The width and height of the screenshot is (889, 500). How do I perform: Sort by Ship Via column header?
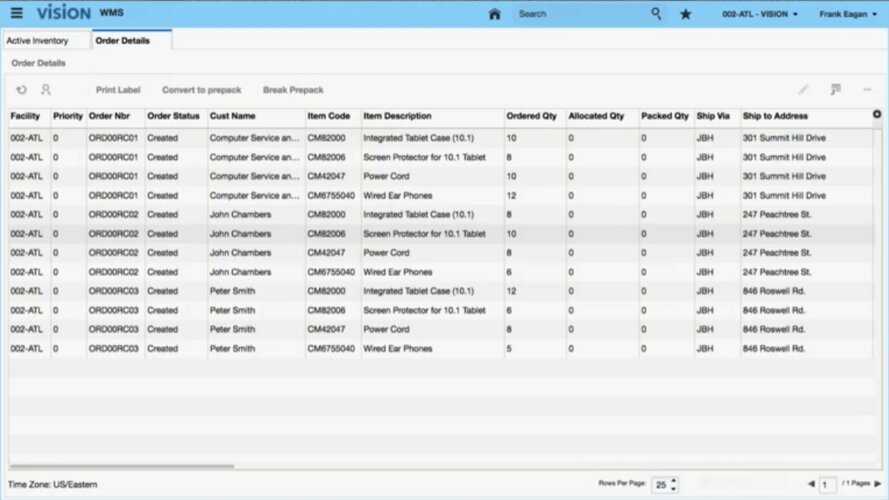click(x=713, y=116)
